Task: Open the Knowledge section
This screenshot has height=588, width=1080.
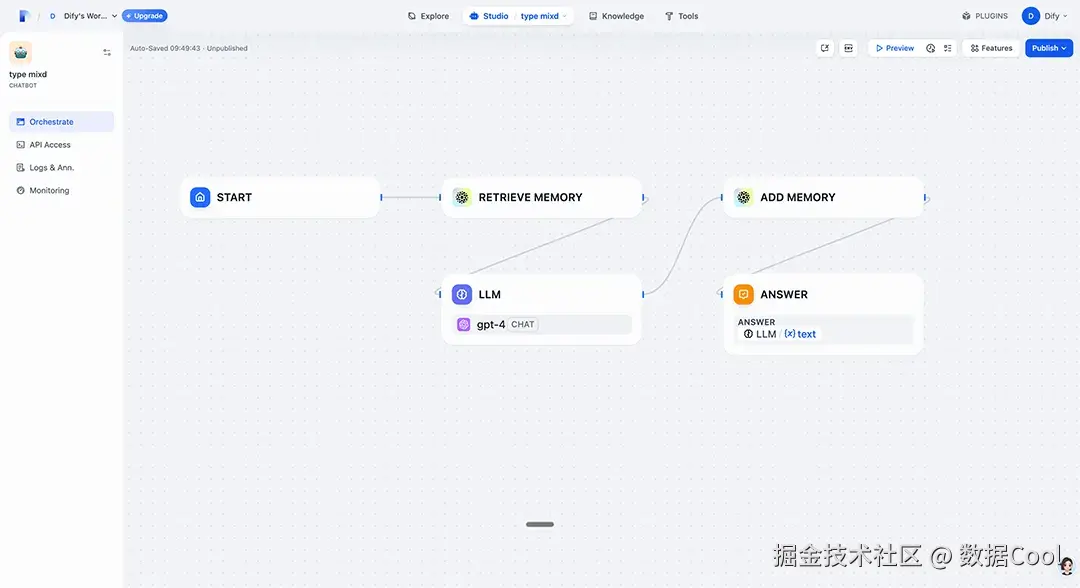Action: [616, 15]
